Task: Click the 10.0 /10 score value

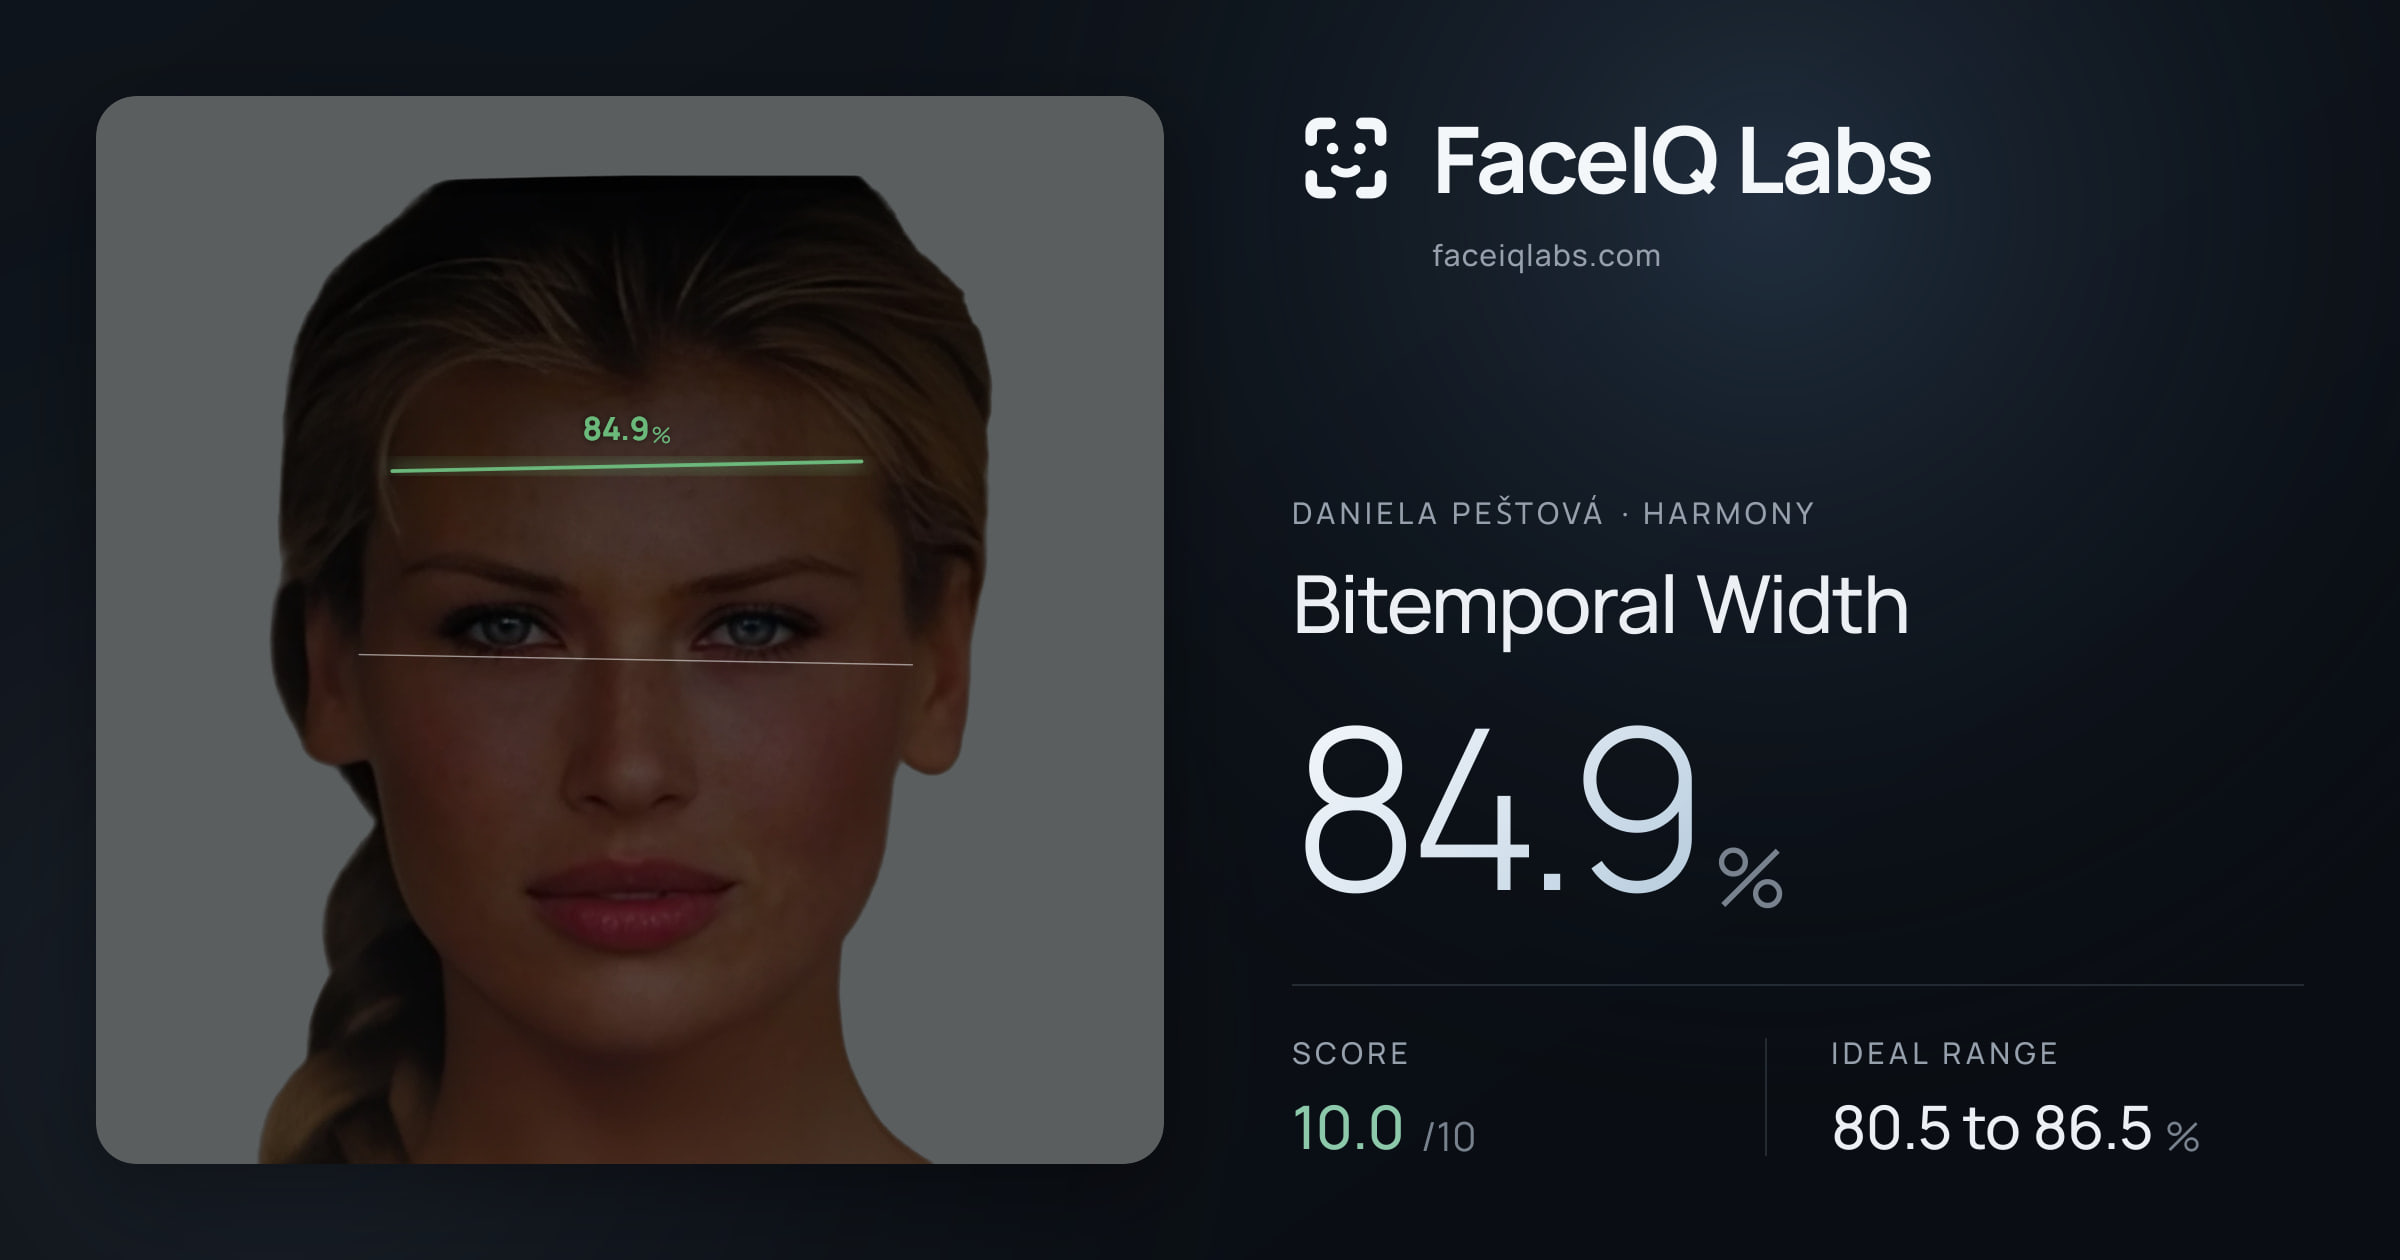Action: [1383, 1129]
